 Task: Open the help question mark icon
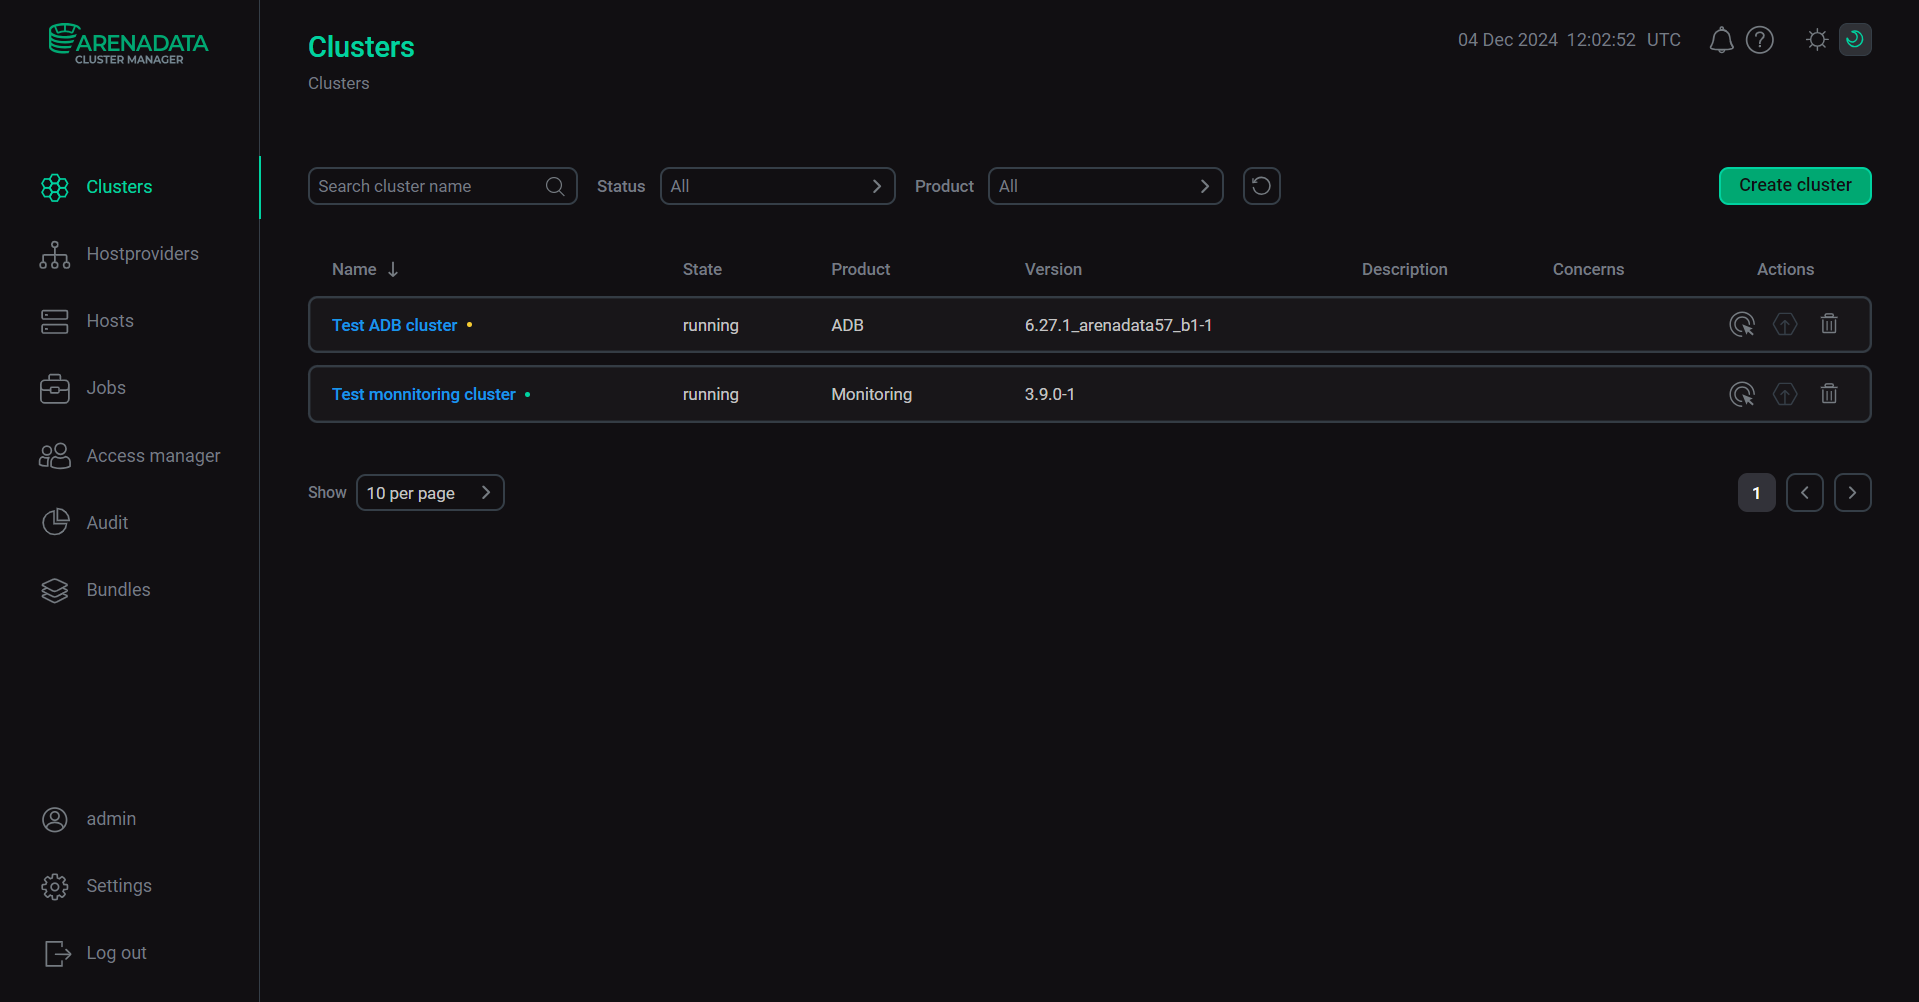(1759, 40)
